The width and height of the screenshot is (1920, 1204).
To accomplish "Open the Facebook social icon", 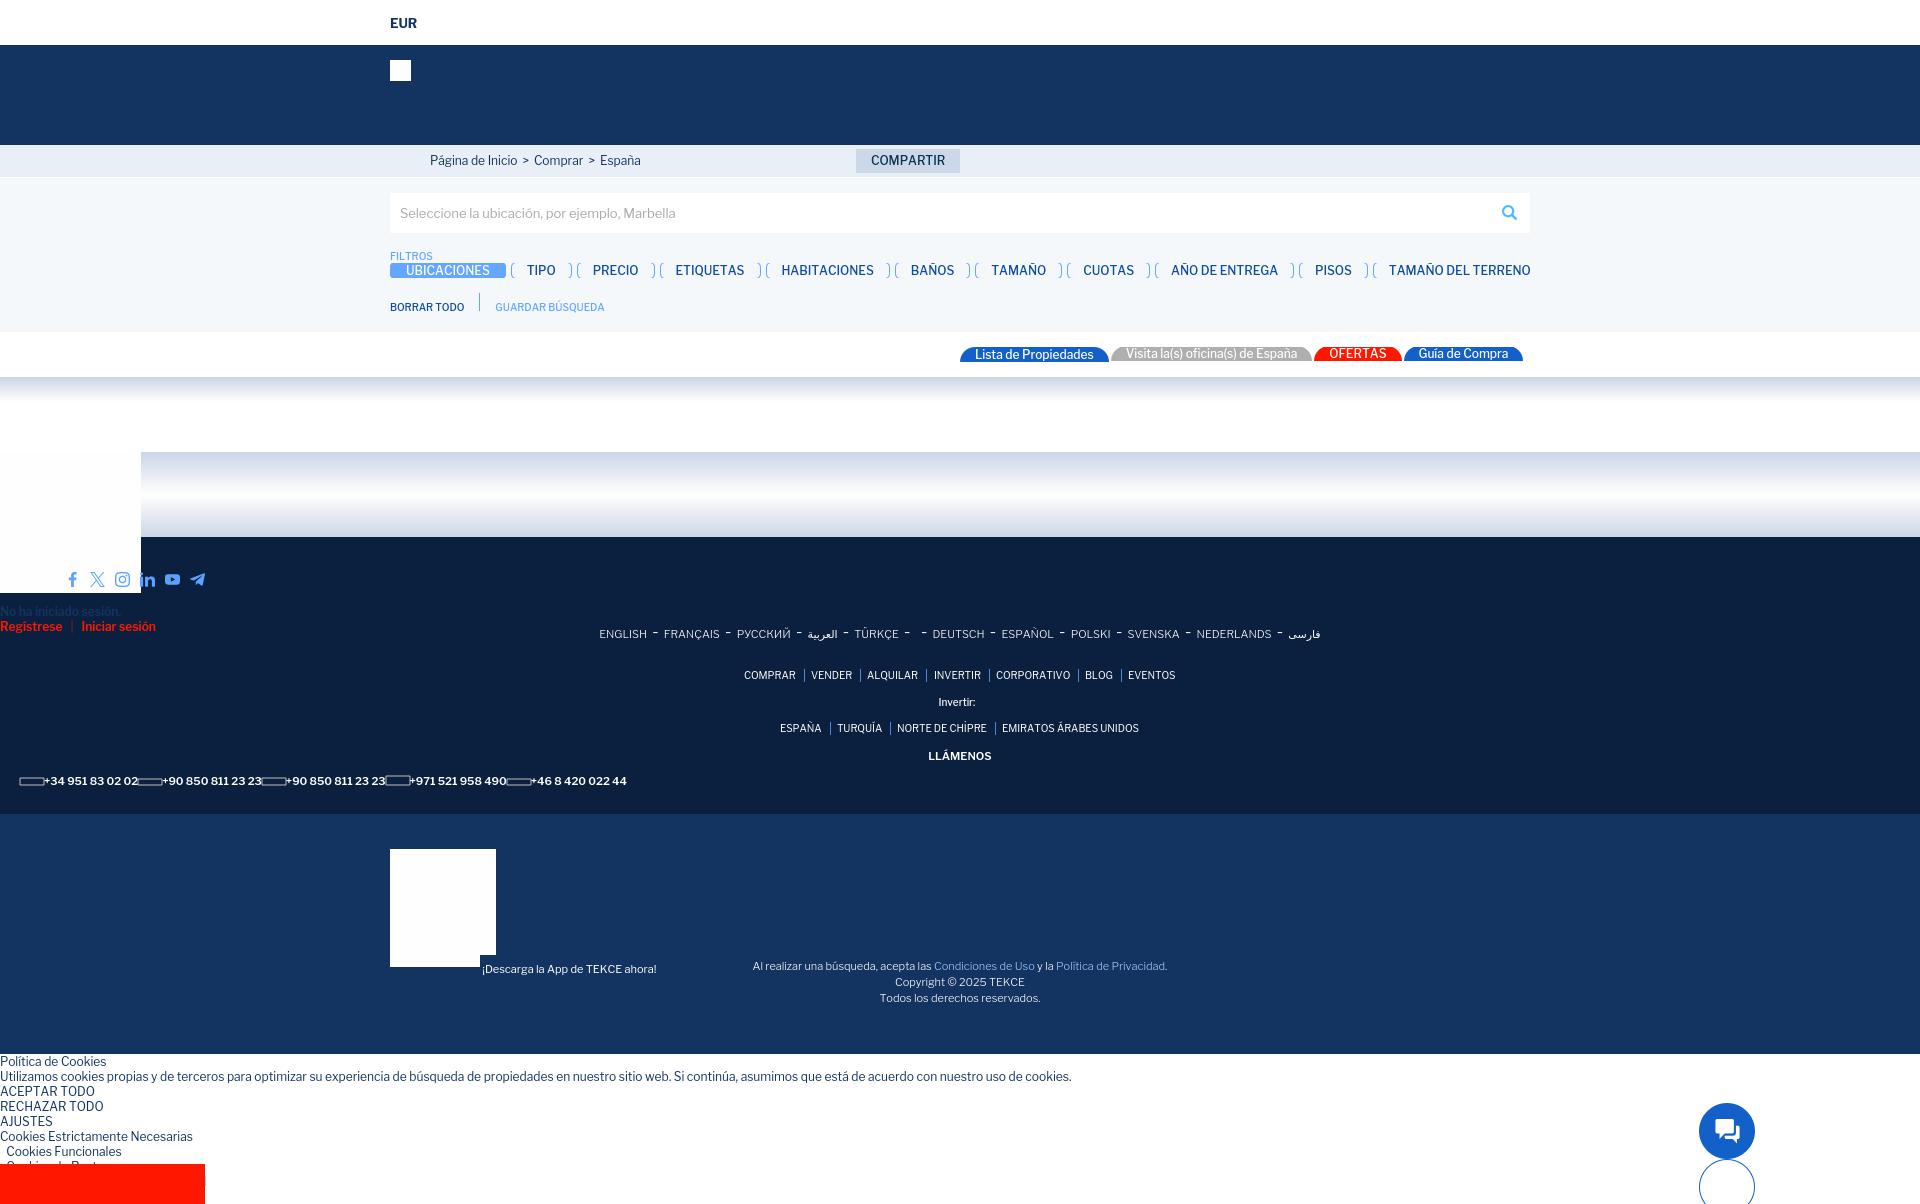I will click(x=72, y=580).
